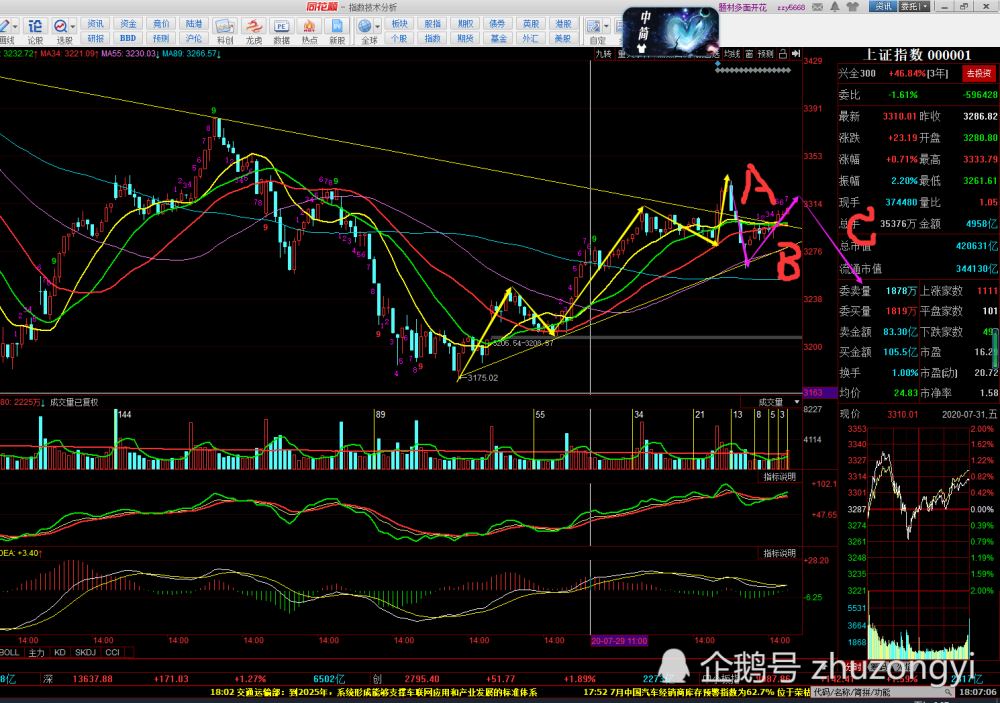Select the 画线 drawing pen tool
Image resolution: width=1000 pixels, height=703 pixels.
[5, 26]
